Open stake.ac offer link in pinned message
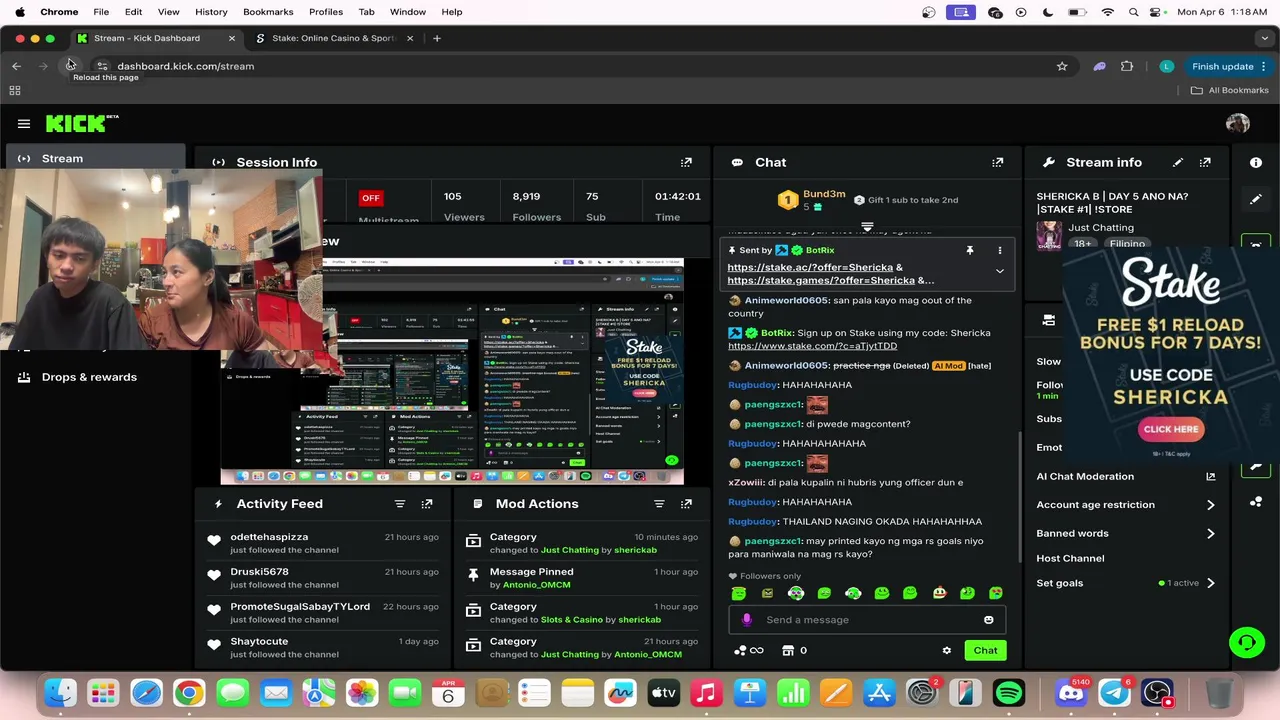Viewport: 1280px width, 720px height. pos(810,268)
